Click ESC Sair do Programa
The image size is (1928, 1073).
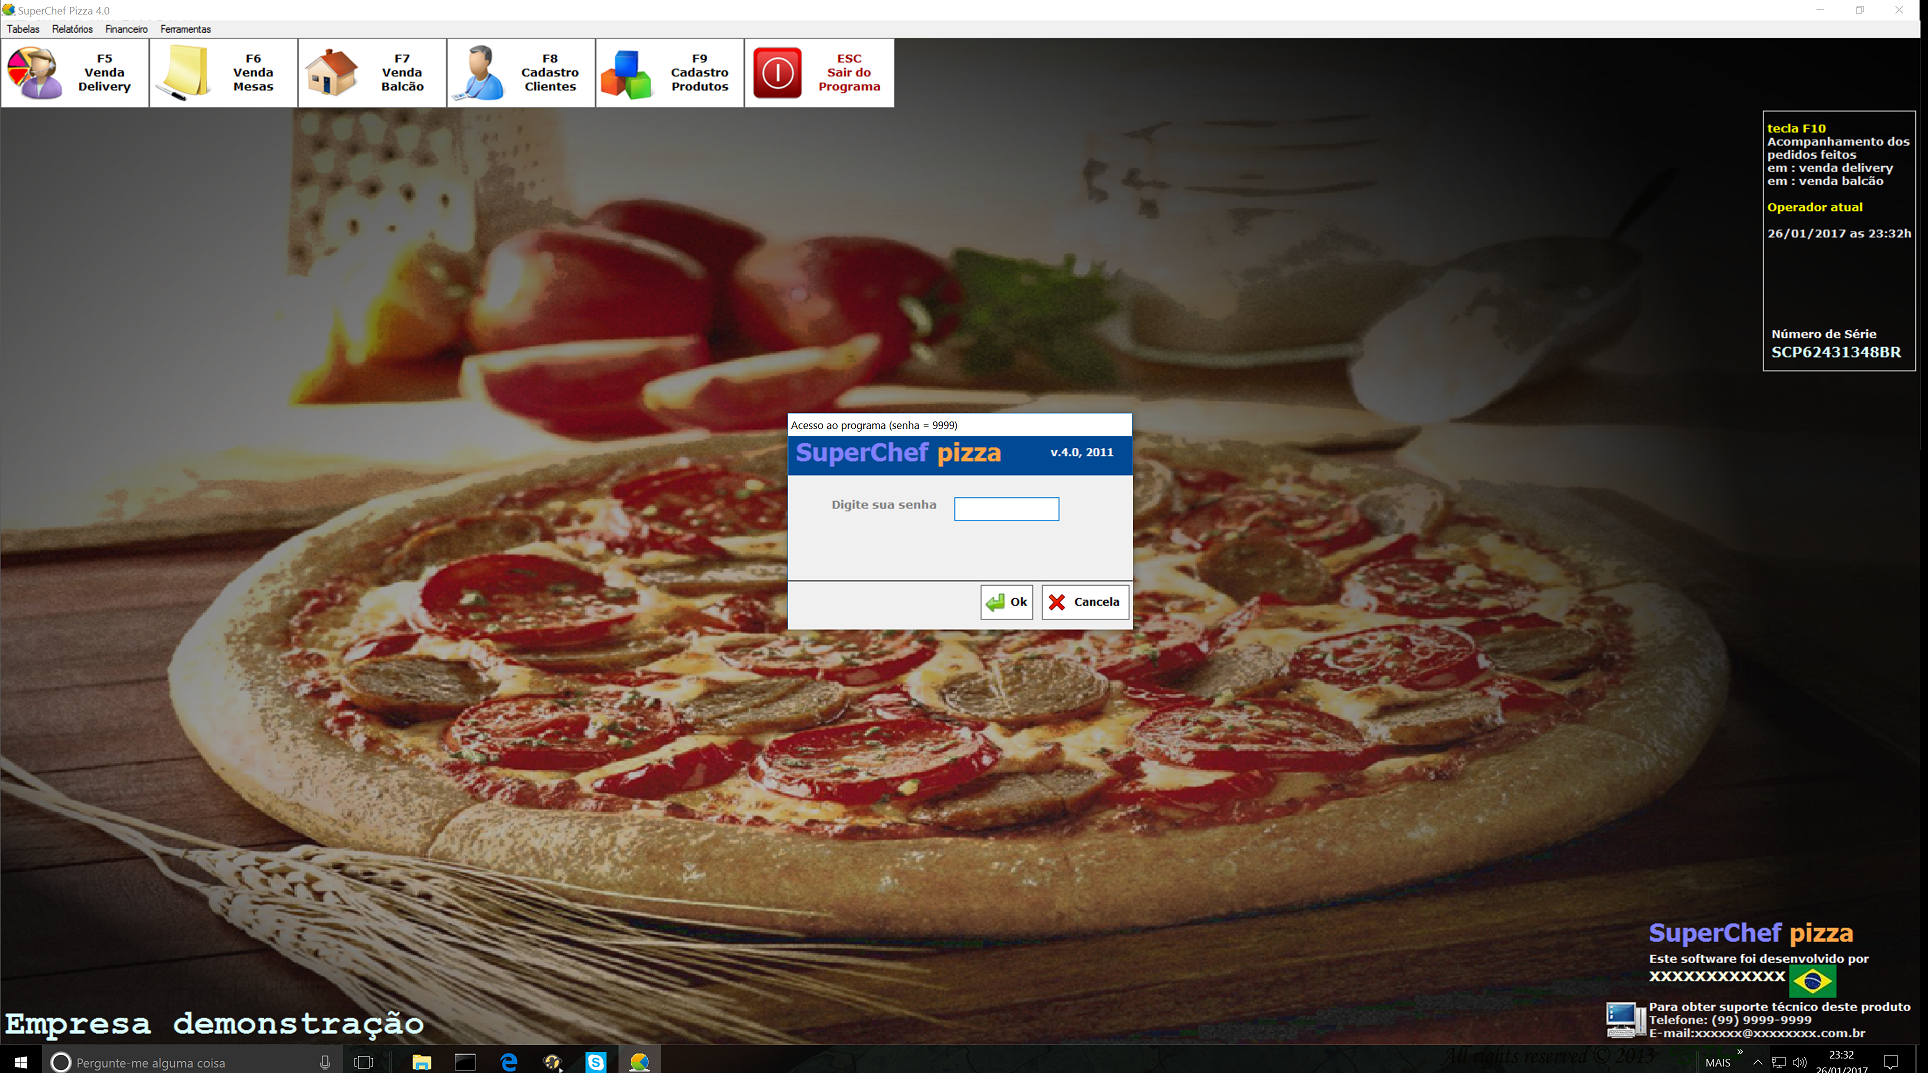(819, 73)
